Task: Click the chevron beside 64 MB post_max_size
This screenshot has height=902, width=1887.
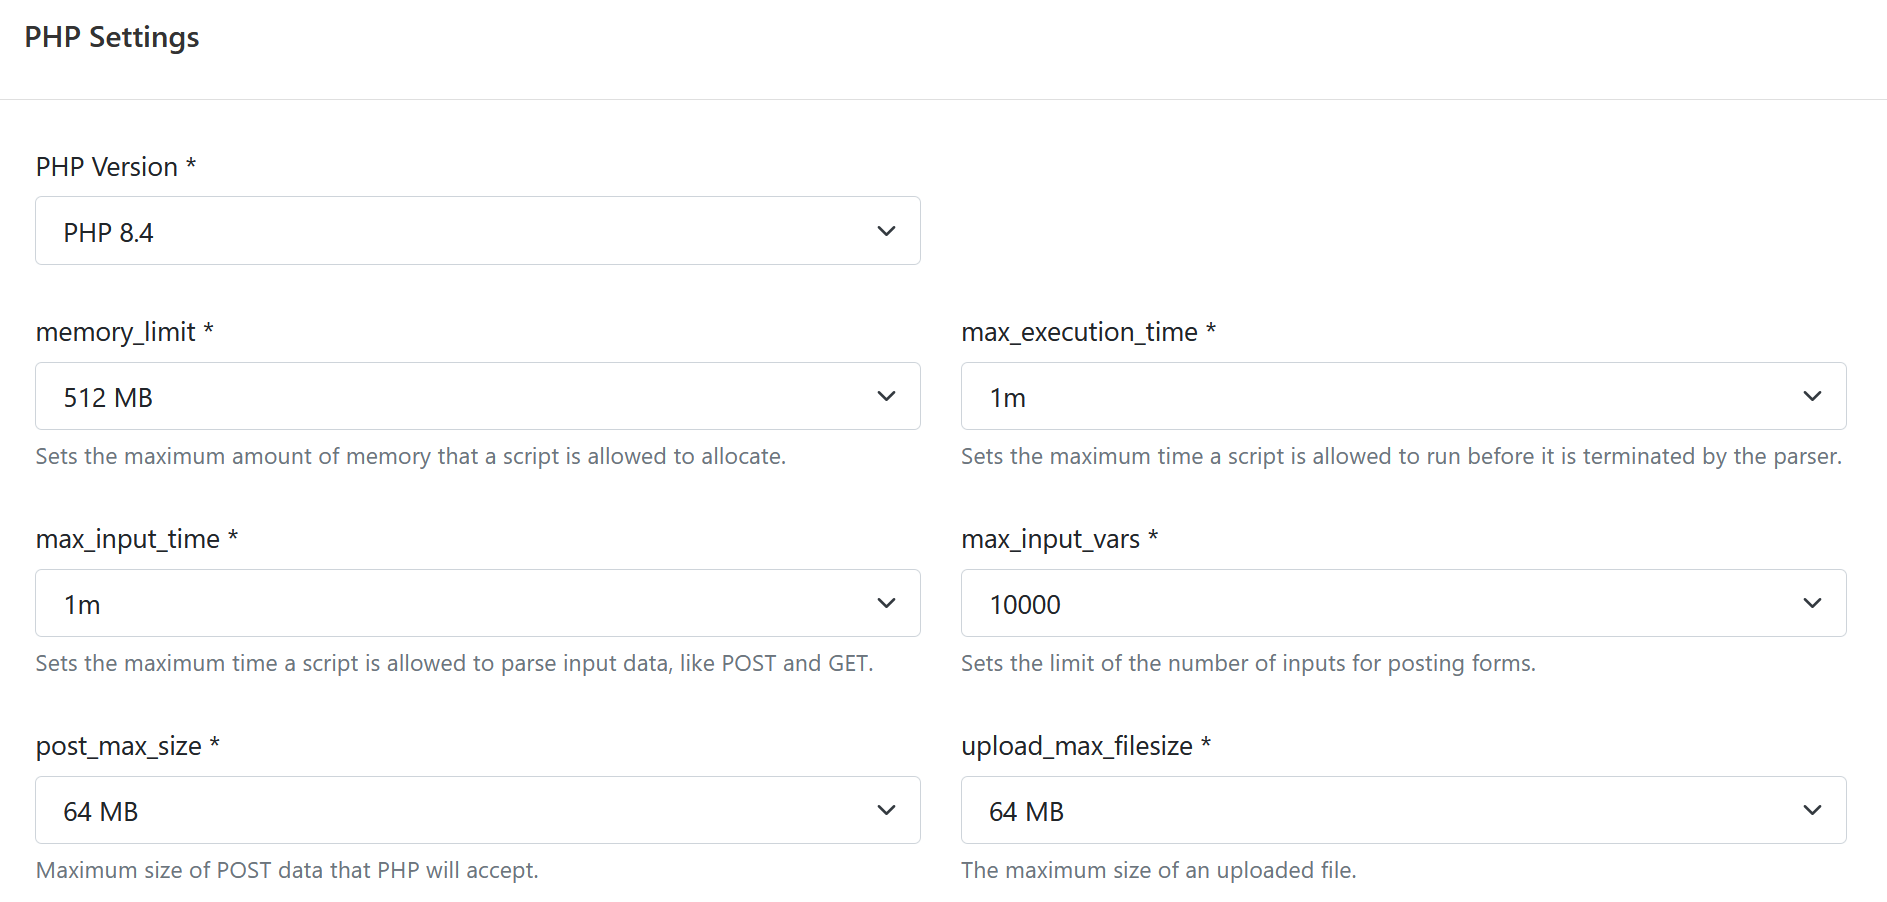Action: tap(885, 810)
